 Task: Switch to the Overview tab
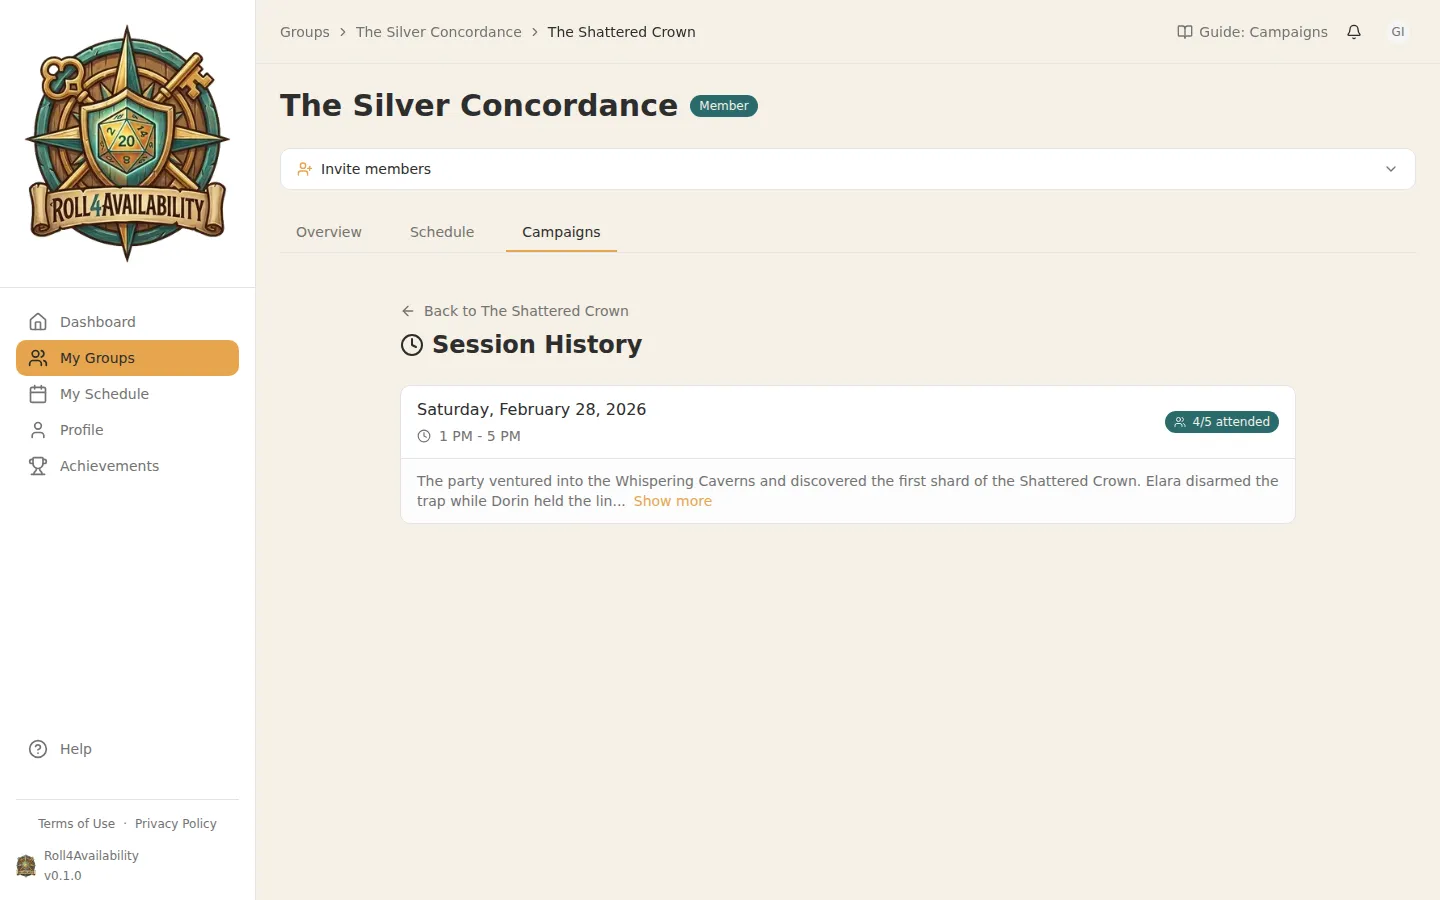coord(328,231)
